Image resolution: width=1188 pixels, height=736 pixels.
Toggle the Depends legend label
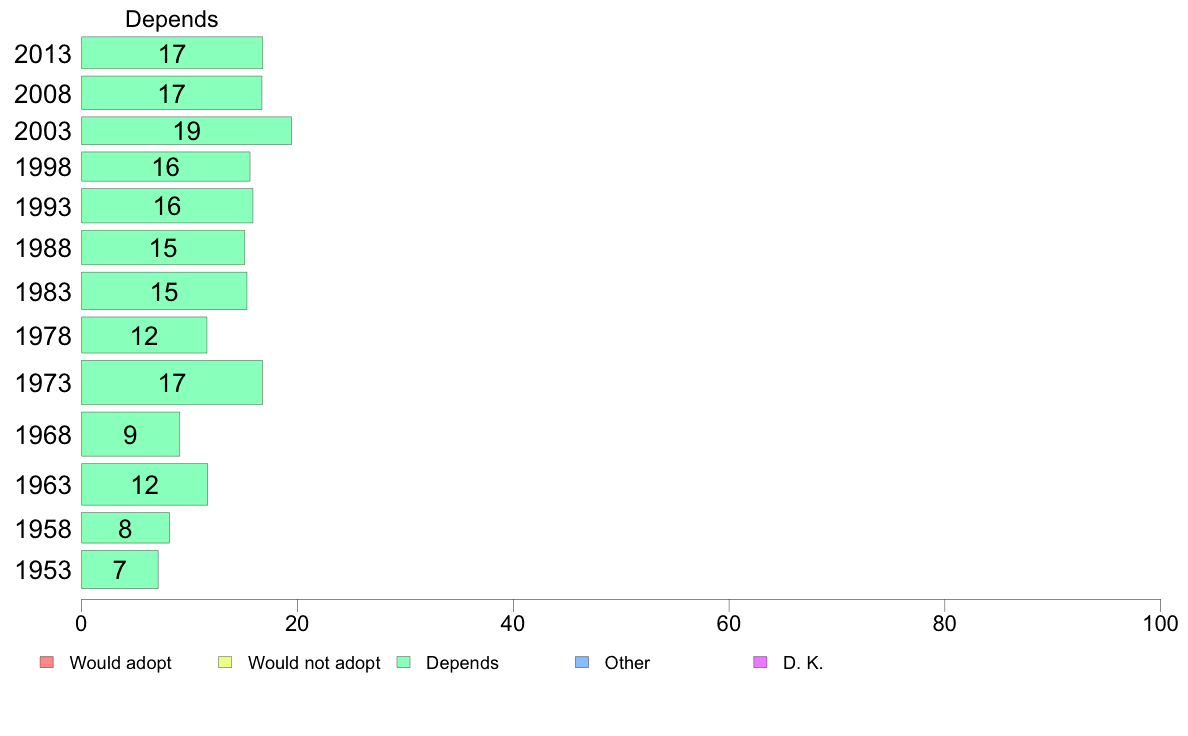tap(462, 663)
